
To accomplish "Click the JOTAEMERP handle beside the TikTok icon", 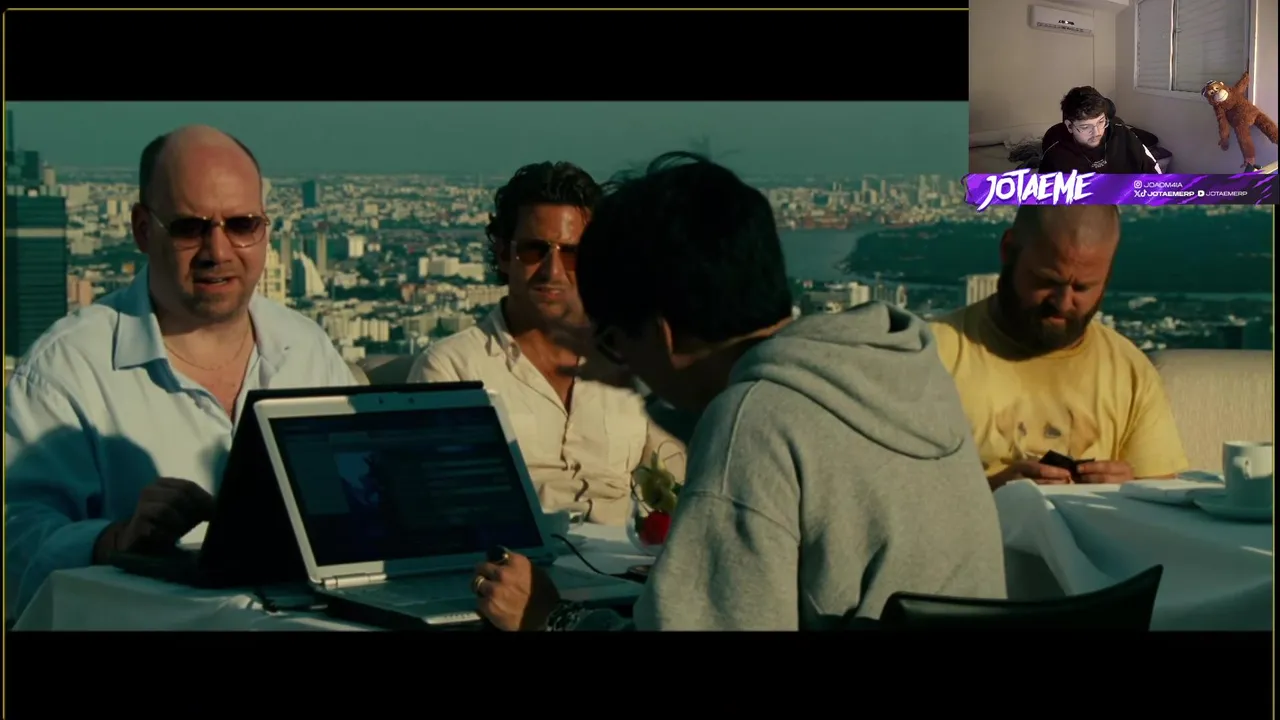I will point(1171,194).
